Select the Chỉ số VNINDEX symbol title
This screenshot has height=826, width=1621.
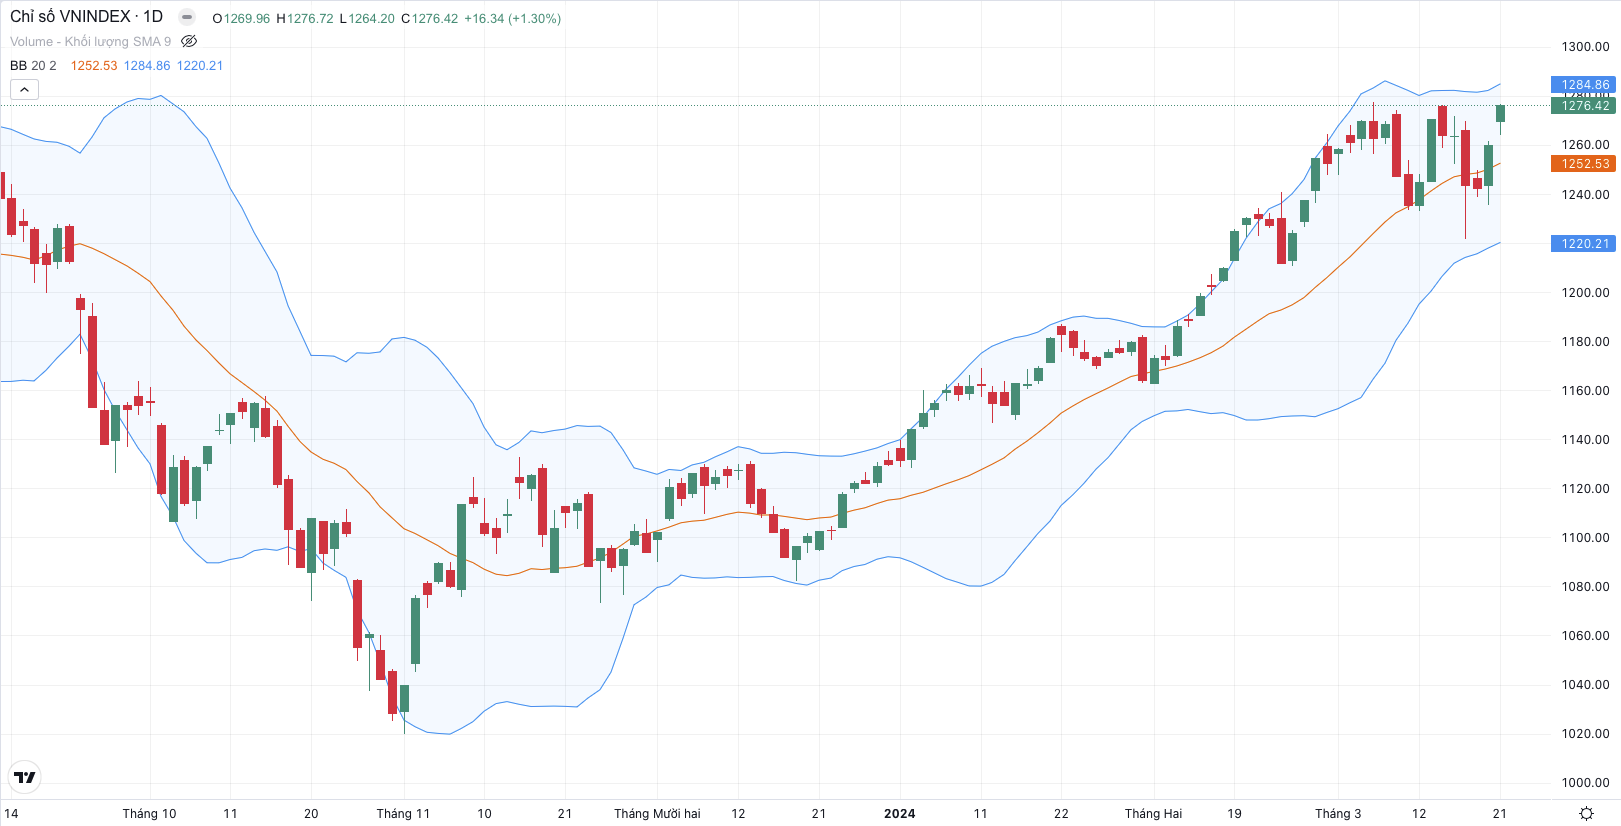click(x=86, y=16)
